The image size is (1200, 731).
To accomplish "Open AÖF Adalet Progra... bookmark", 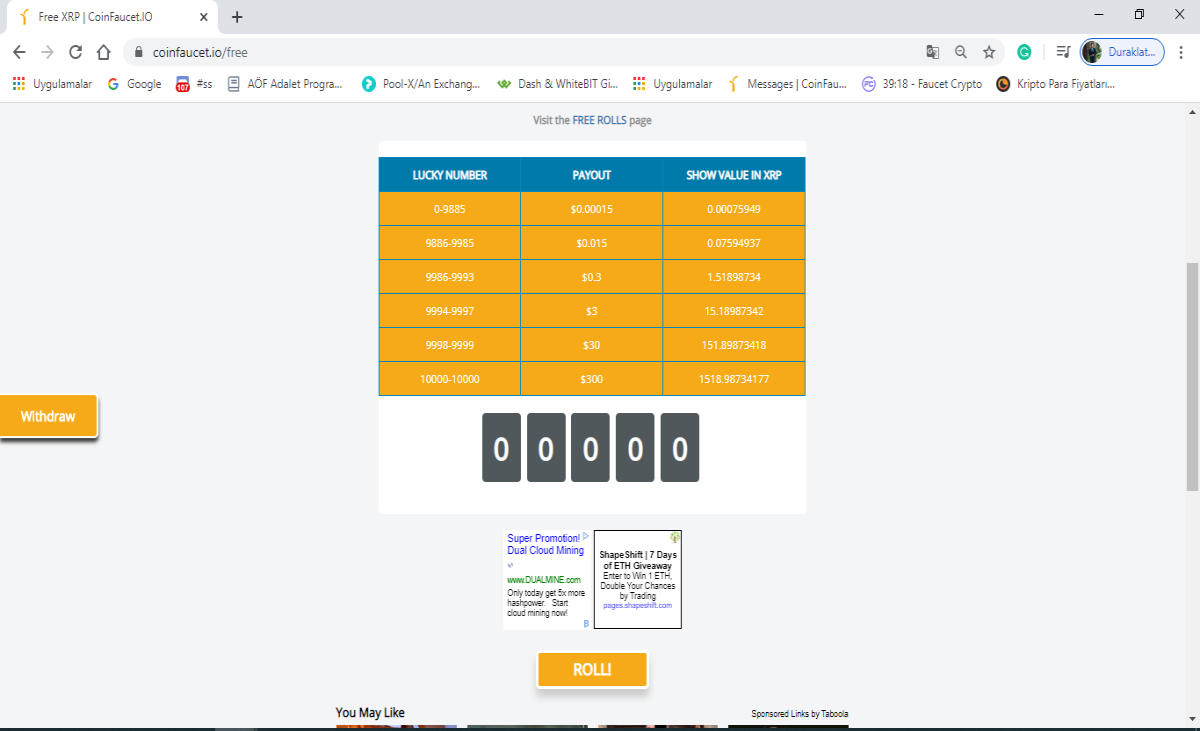I will pos(285,84).
